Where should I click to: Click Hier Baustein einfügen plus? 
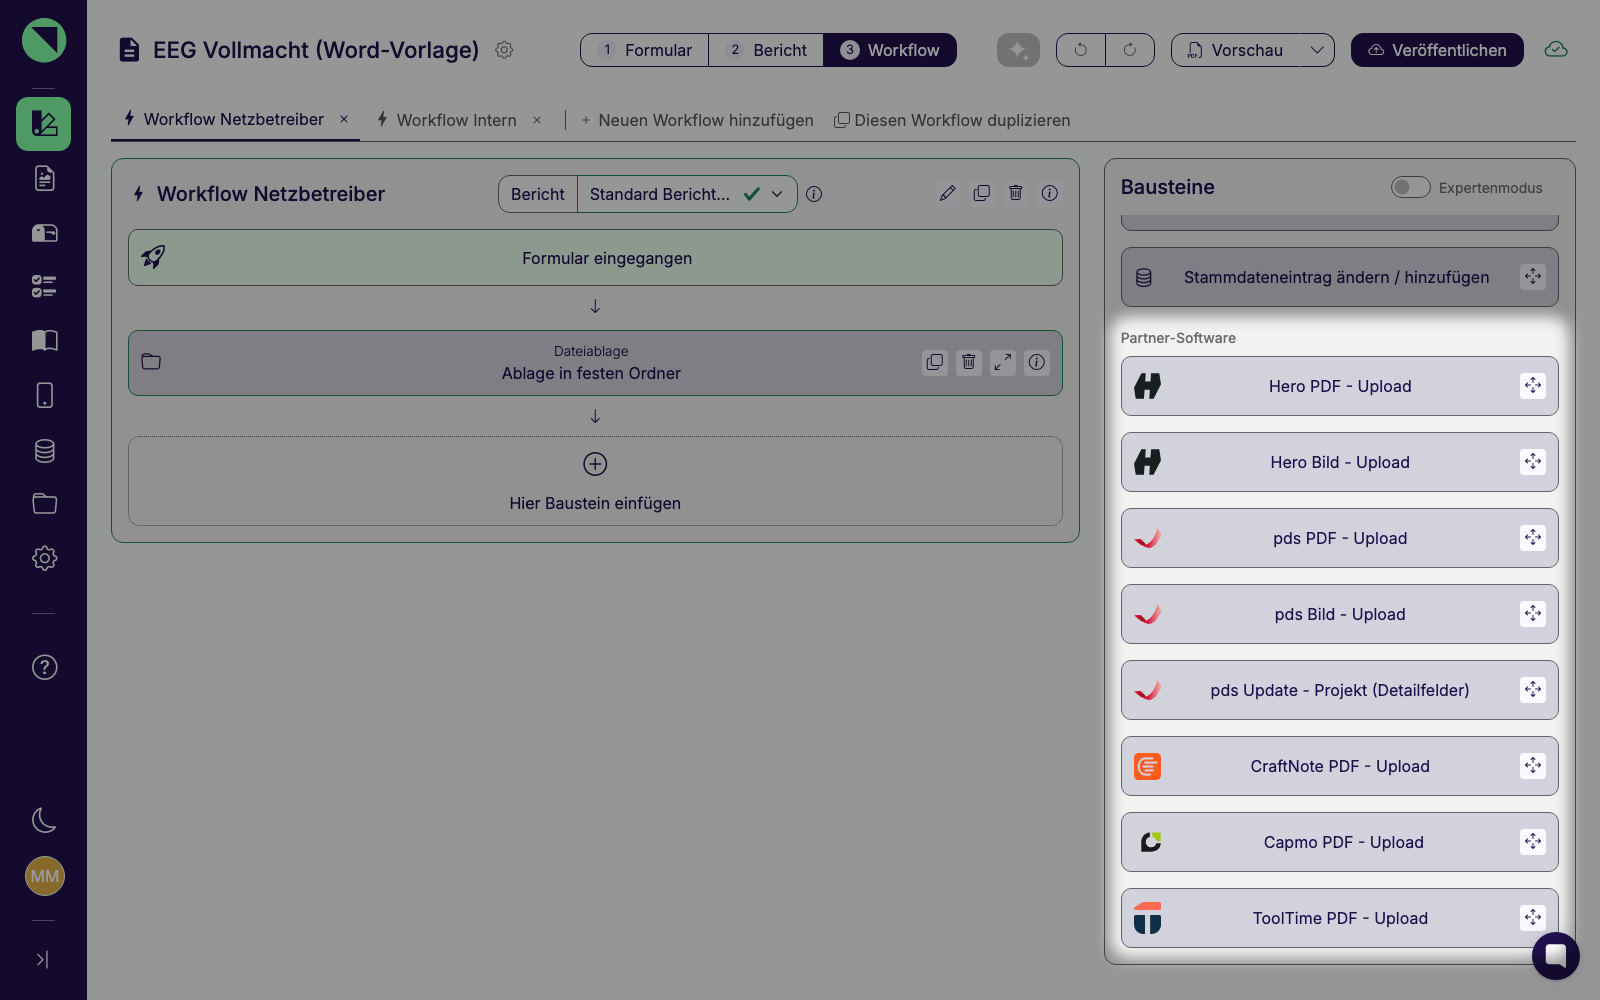point(595,464)
